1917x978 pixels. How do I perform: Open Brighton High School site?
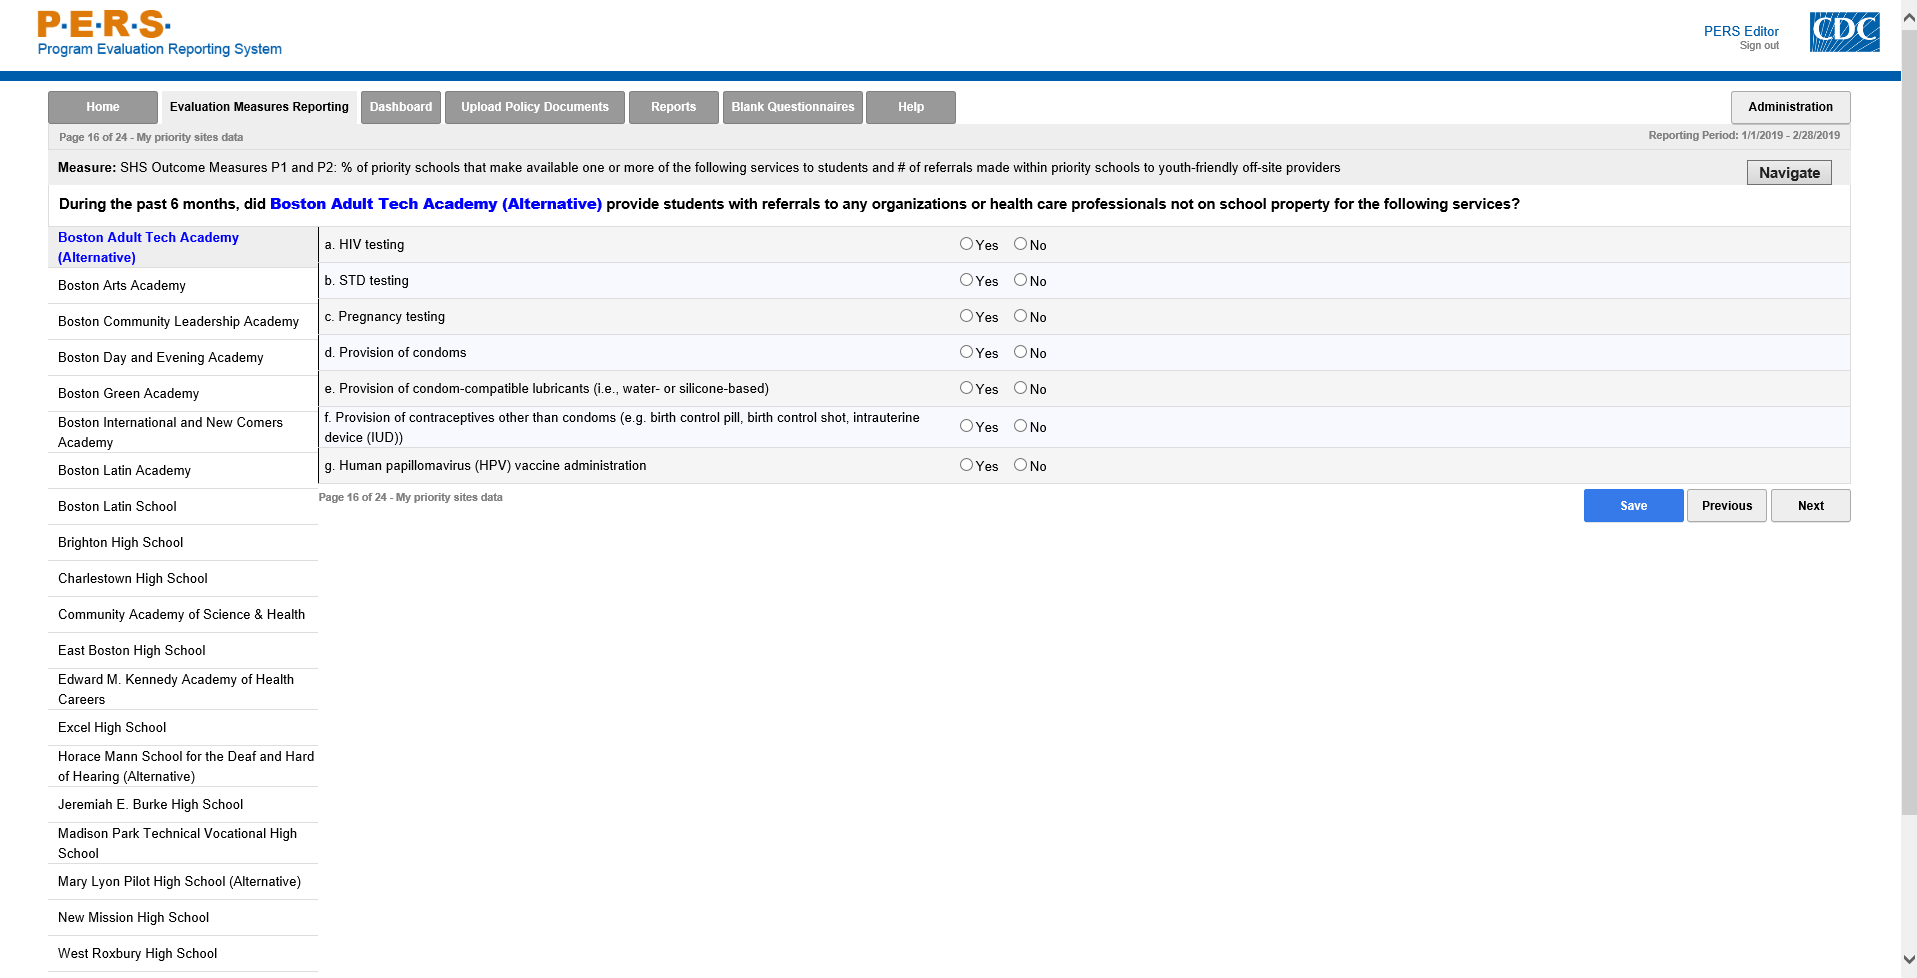pyautogui.click(x=183, y=543)
